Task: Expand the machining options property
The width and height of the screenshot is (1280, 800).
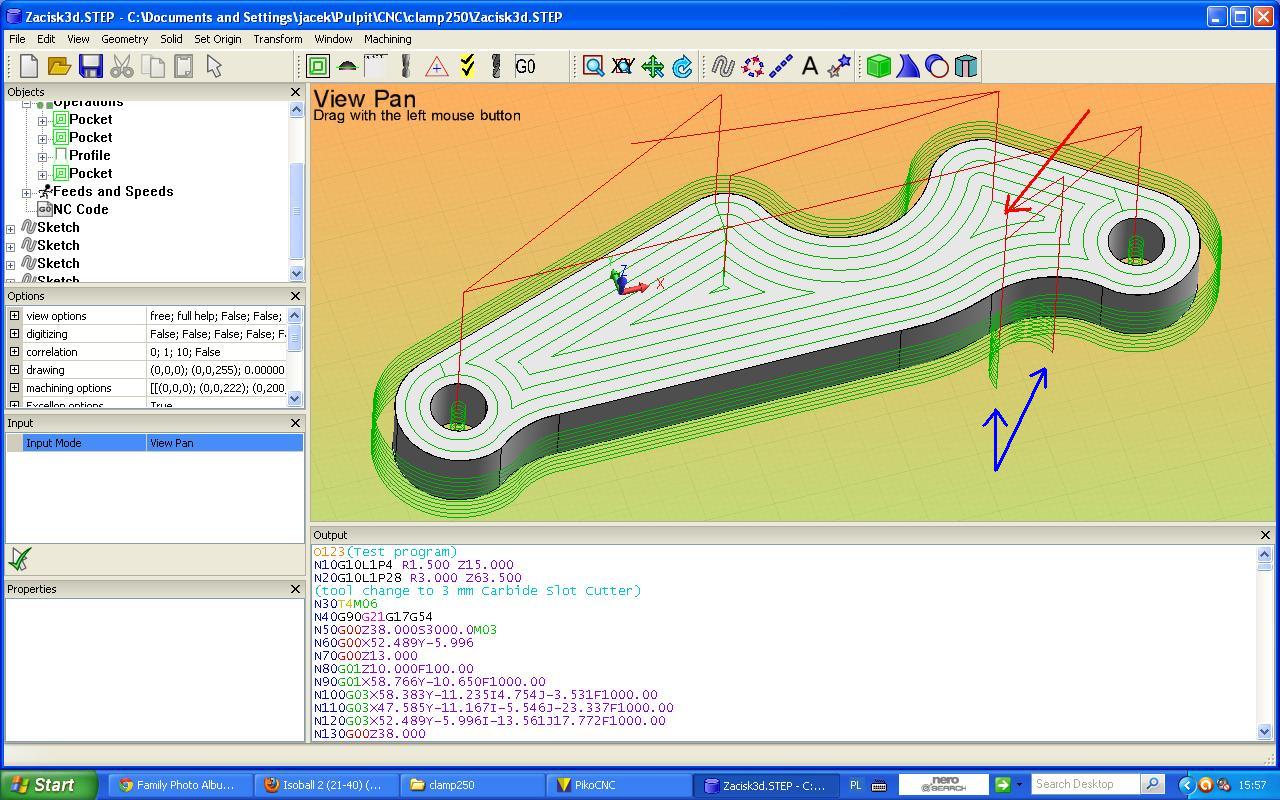Action: coord(14,388)
